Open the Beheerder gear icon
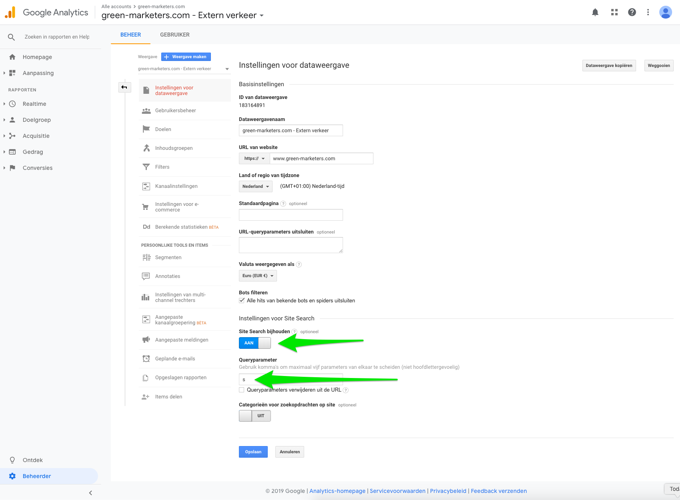 coord(12,476)
